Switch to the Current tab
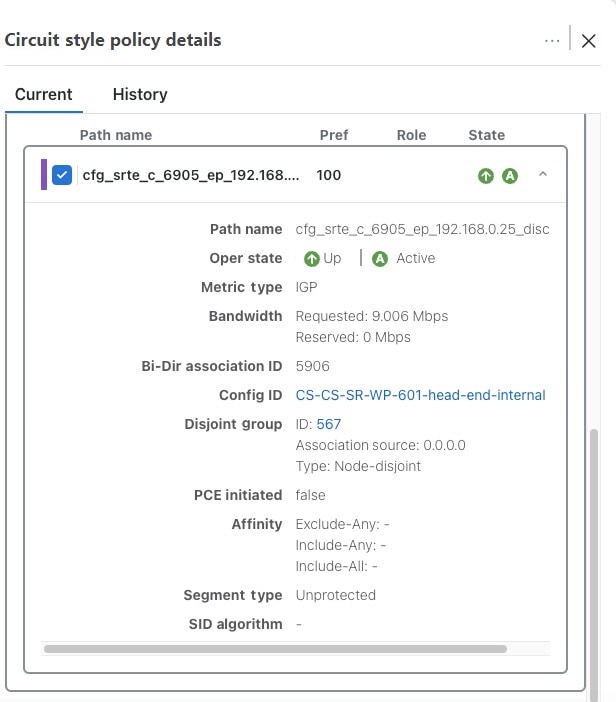Screen dimensions: 616x702 (x=43, y=94)
